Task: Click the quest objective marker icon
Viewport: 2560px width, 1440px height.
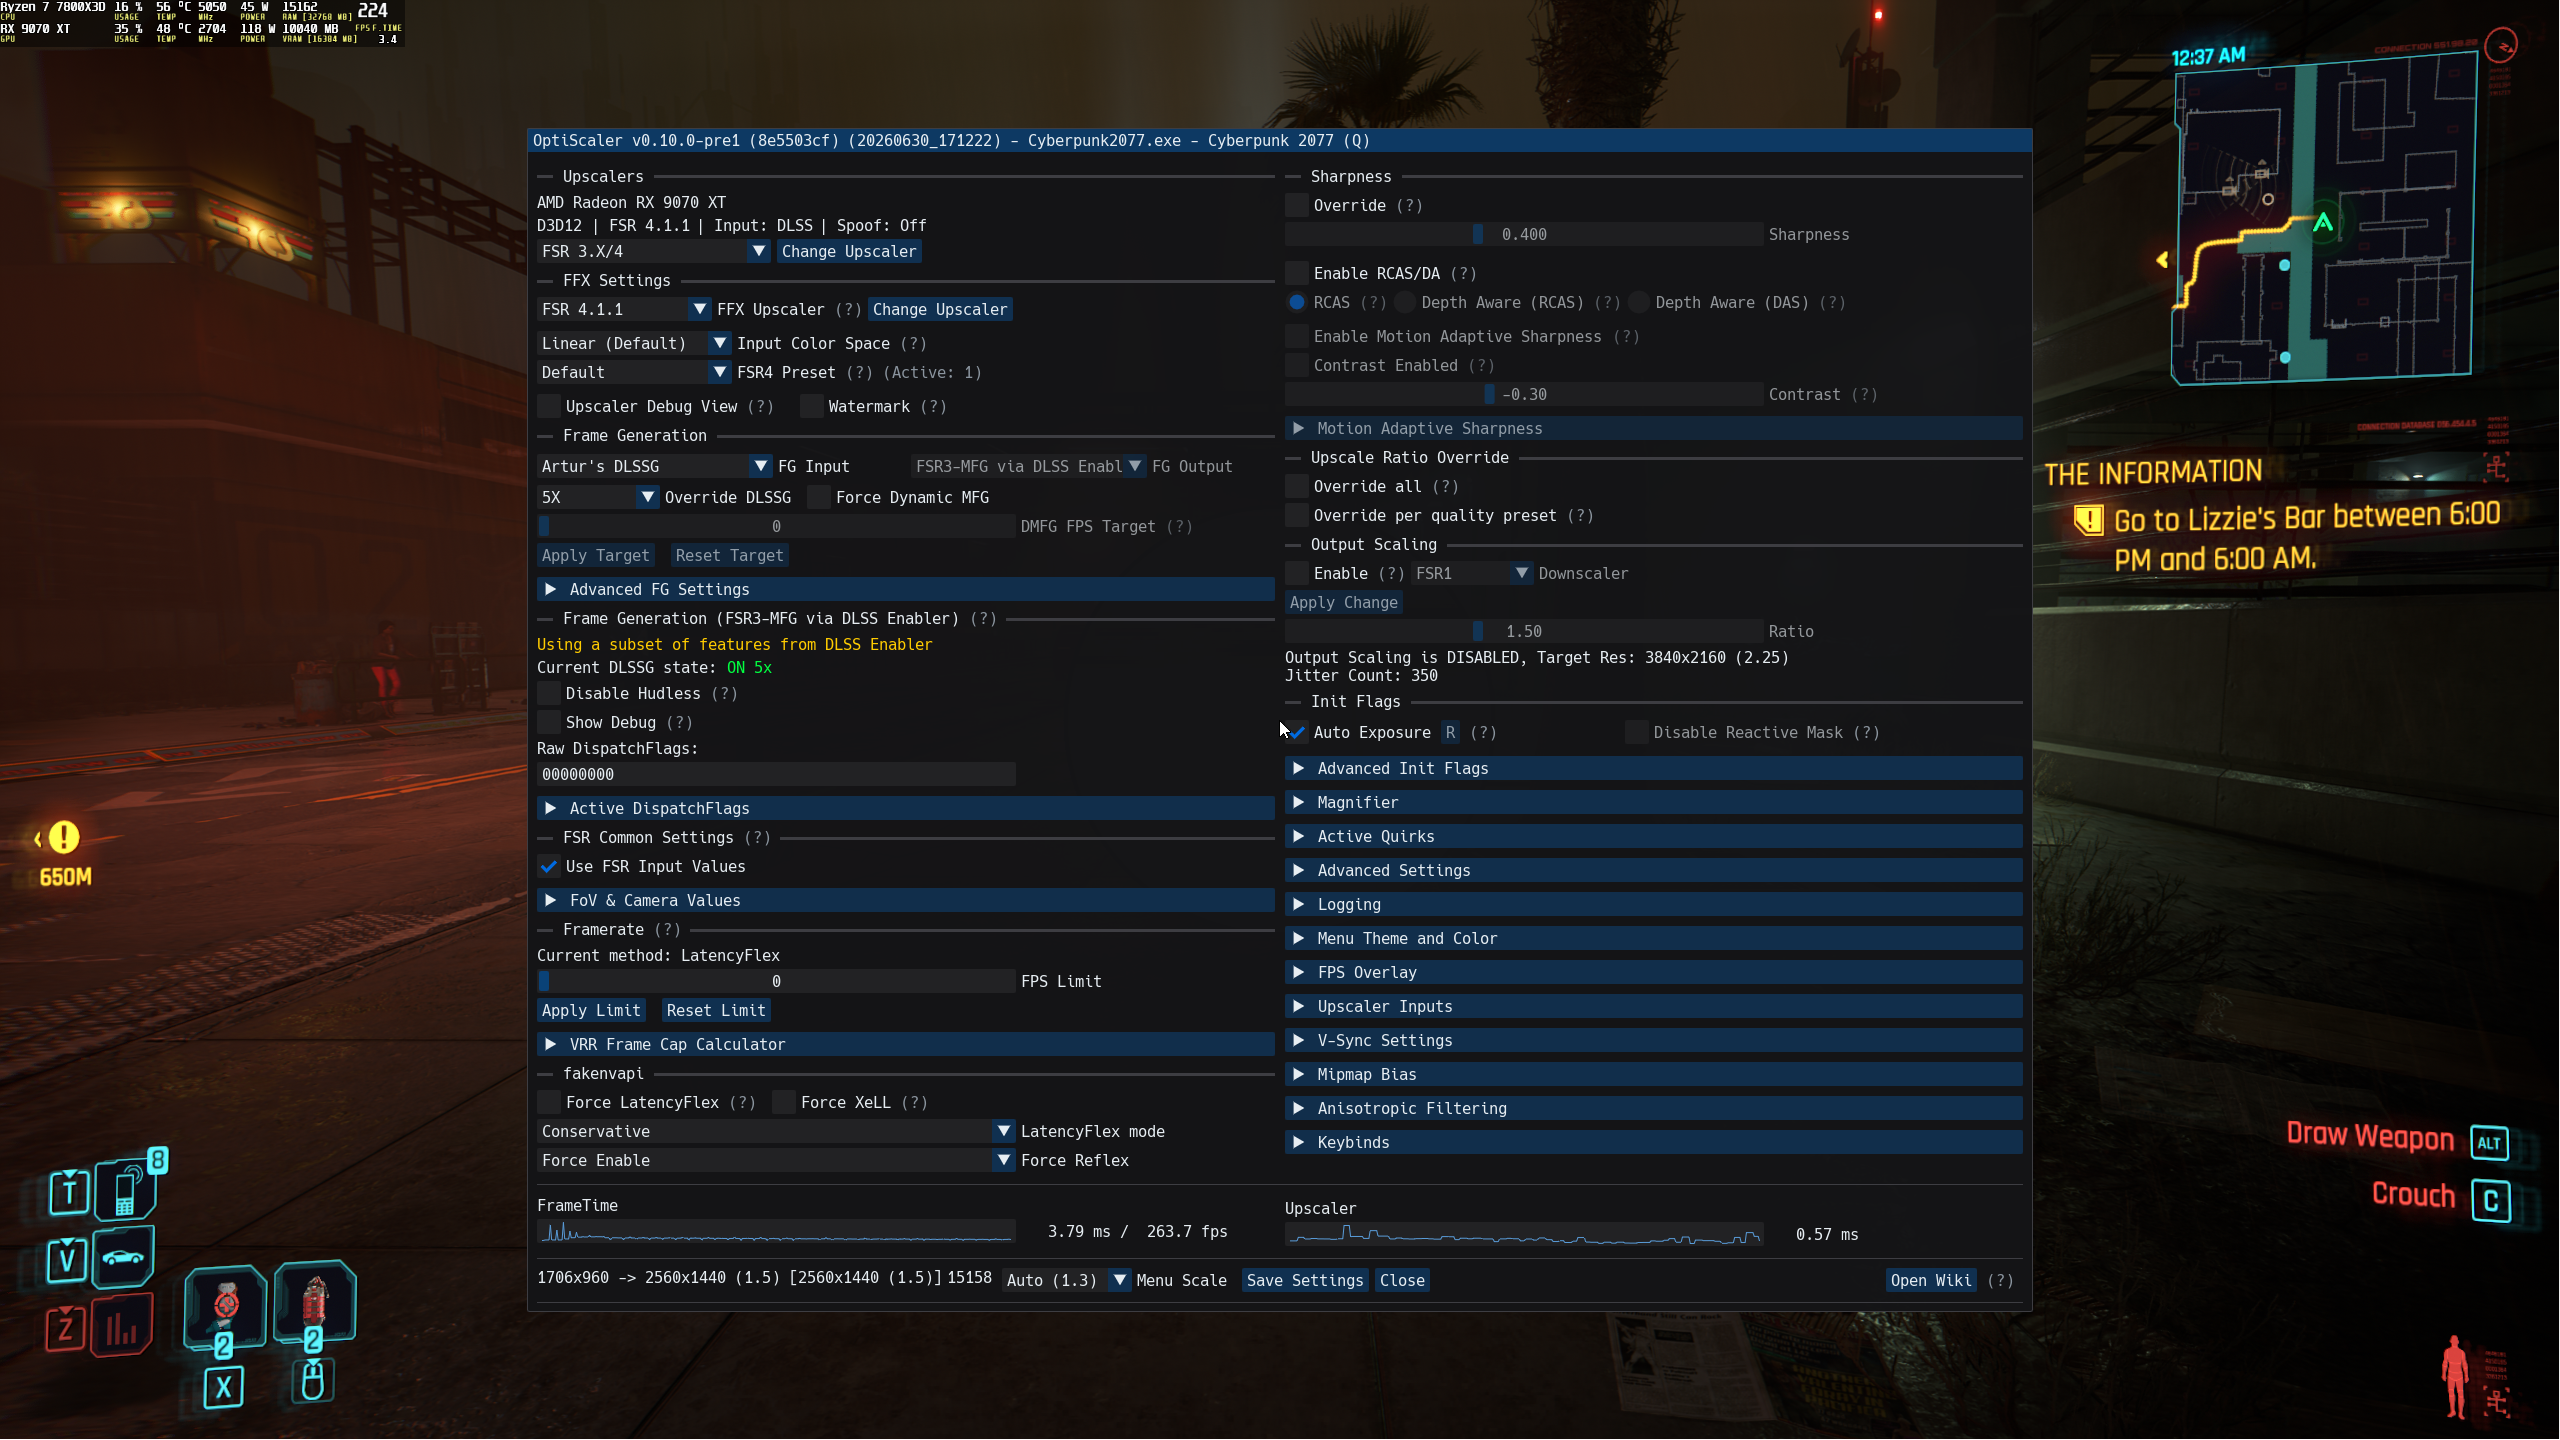Action: click(x=2088, y=520)
